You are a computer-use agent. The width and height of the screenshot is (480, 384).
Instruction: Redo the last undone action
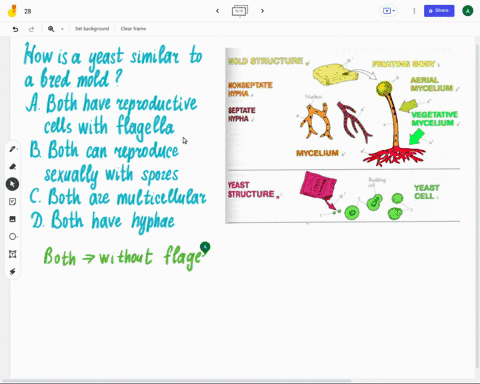(31, 29)
